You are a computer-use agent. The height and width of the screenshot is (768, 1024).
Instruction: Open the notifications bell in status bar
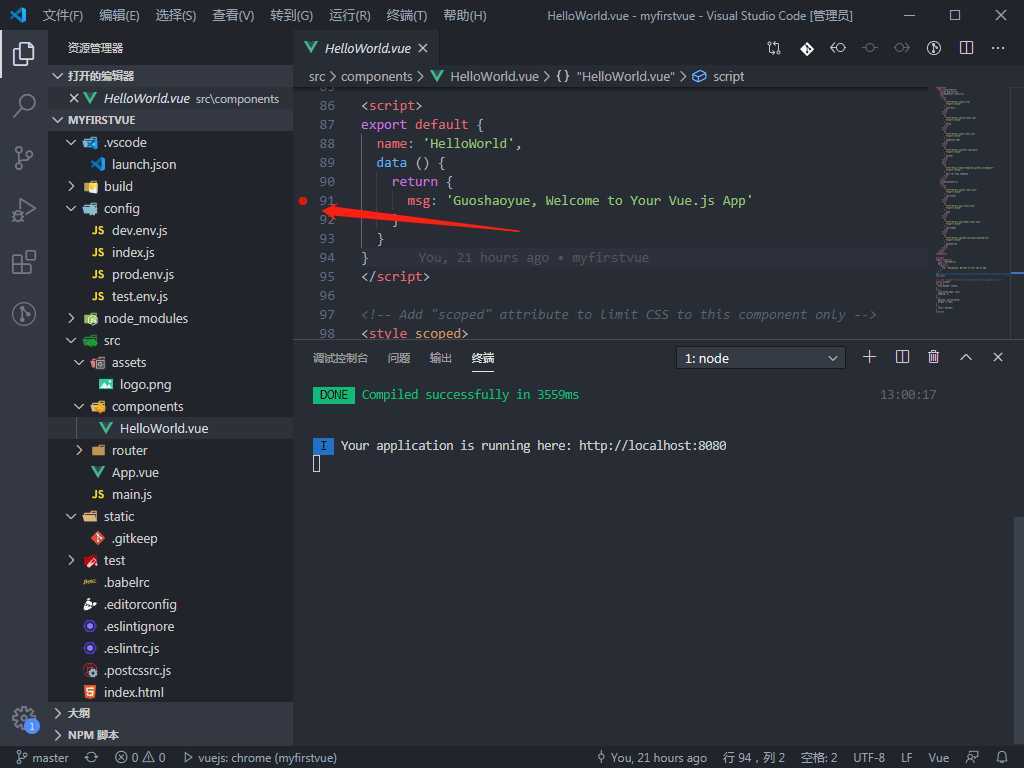[x=1002, y=757]
